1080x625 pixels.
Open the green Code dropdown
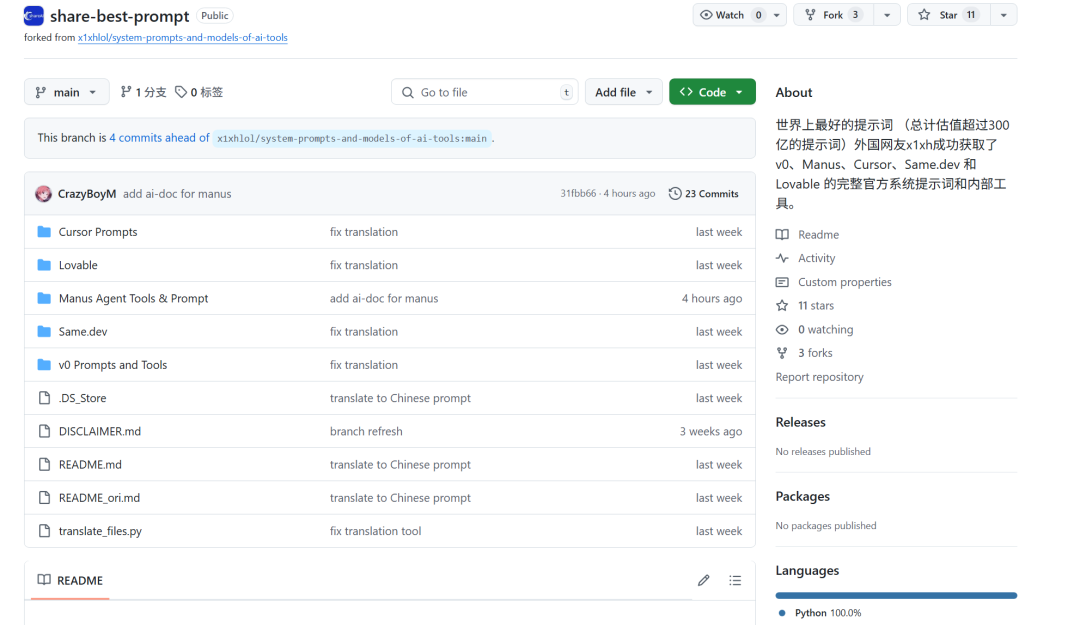point(712,92)
